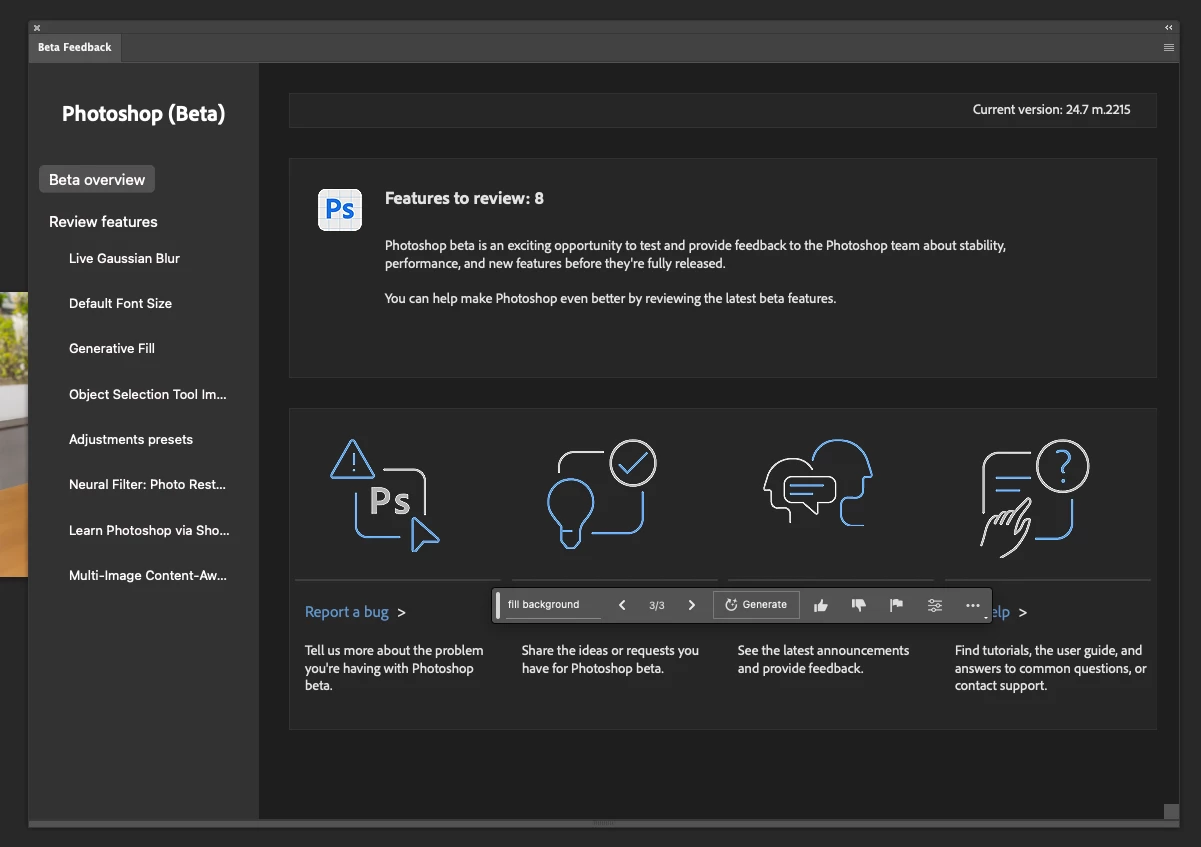Open the Live Gaussian Blur feature
The image size is (1201, 847).
click(124, 258)
